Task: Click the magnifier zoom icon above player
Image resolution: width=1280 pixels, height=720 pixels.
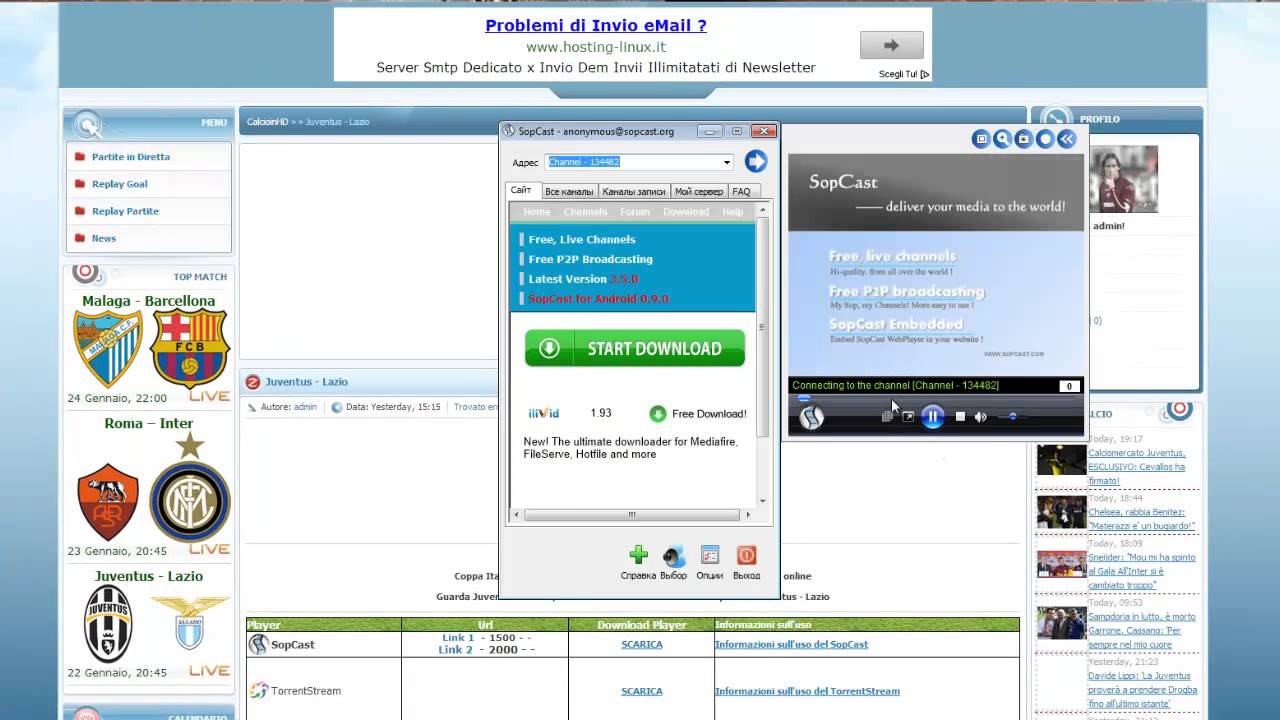Action: pyautogui.click(x=1002, y=139)
